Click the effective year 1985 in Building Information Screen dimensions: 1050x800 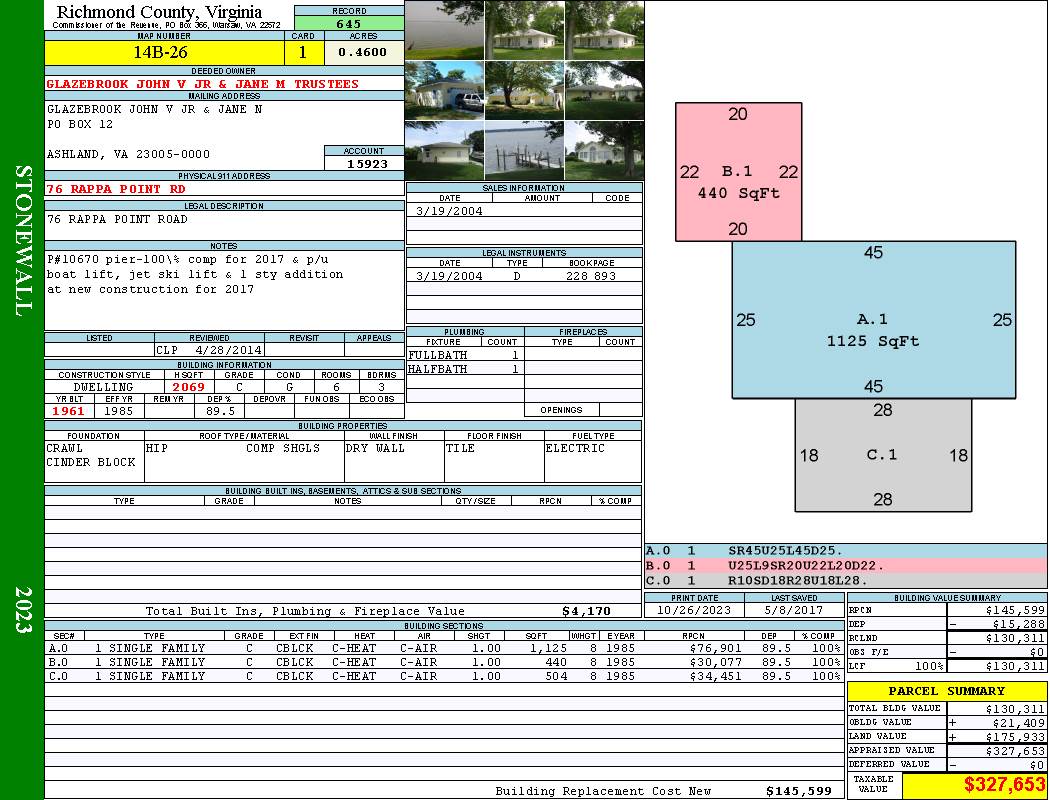[x=119, y=411]
